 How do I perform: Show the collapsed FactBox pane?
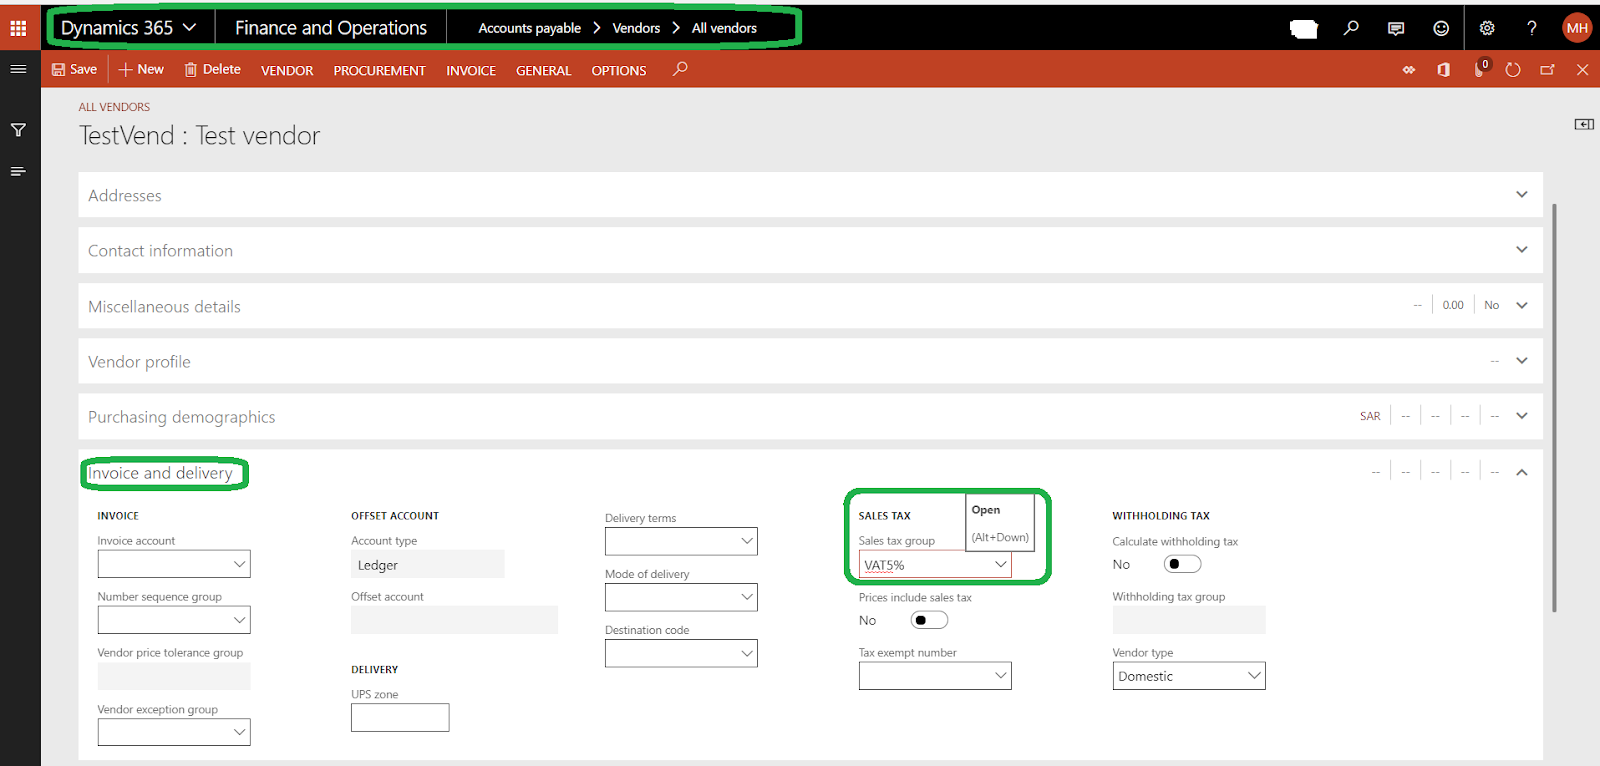point(1584,124)
